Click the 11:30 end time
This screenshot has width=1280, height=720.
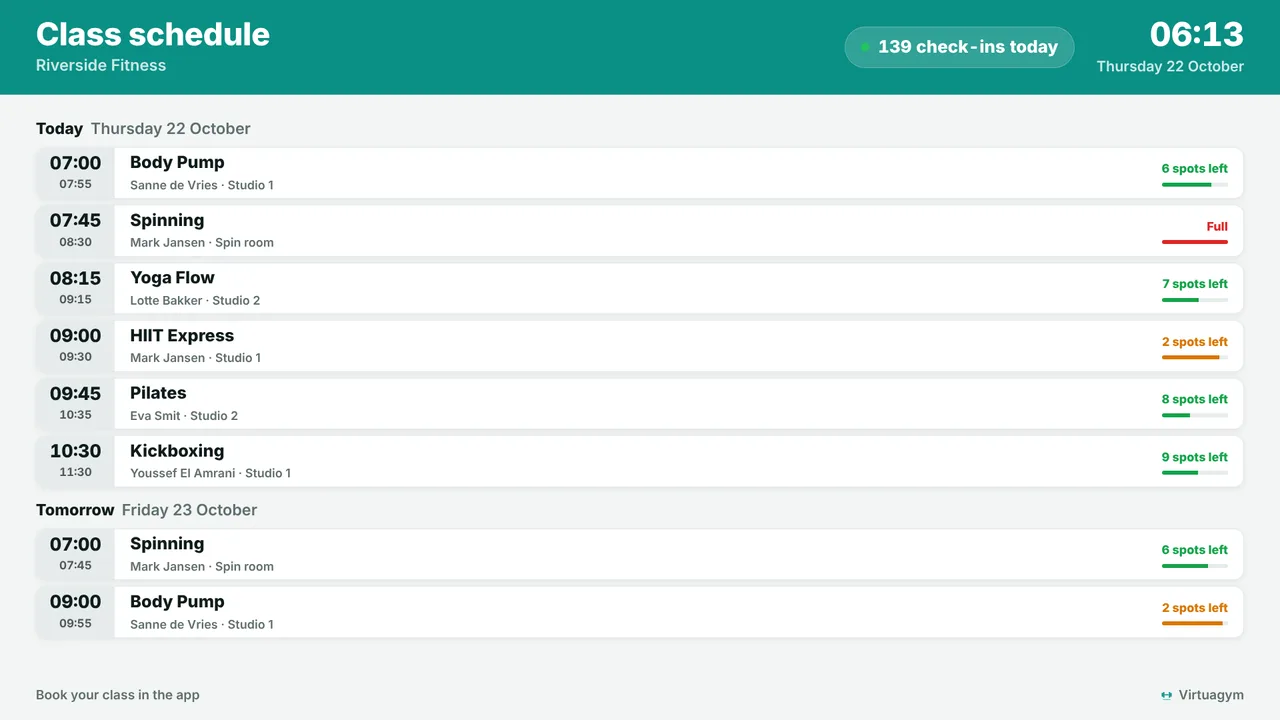point(75,472)
